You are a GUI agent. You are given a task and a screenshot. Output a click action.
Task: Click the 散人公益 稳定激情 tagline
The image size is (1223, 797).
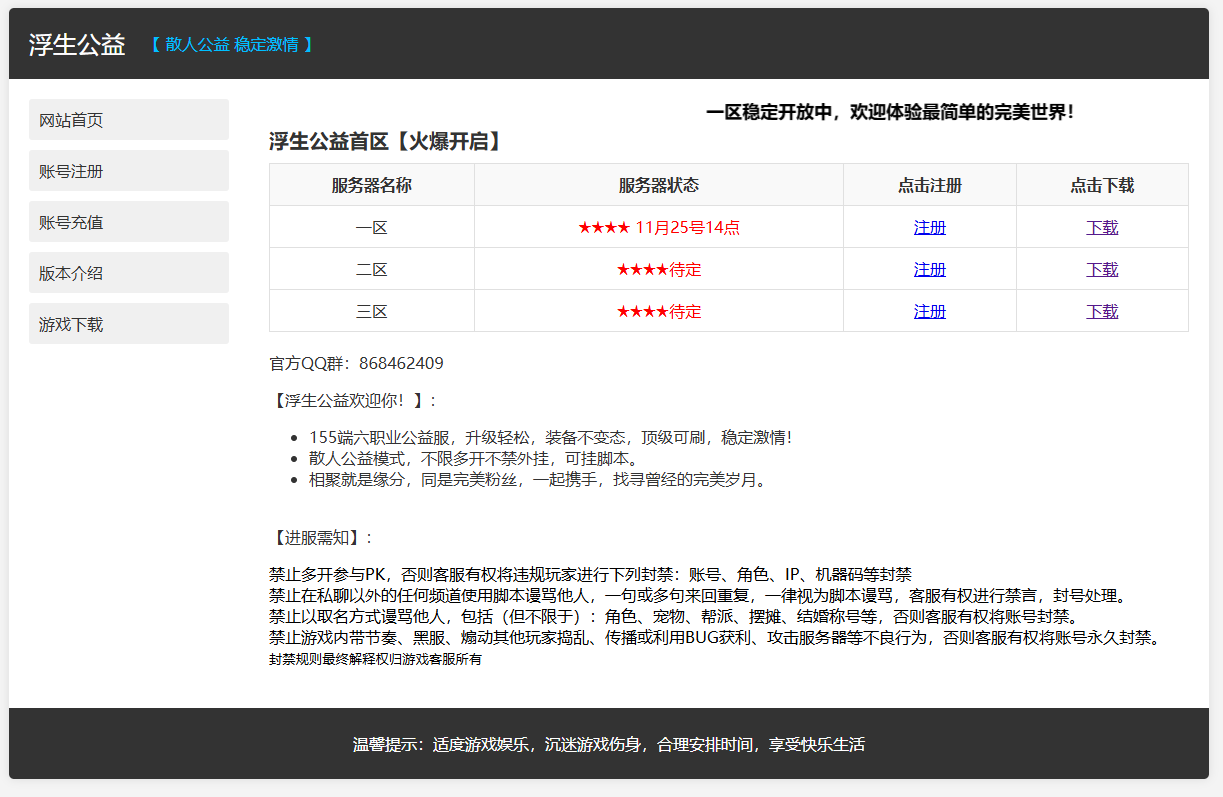[x=232, y=44]
